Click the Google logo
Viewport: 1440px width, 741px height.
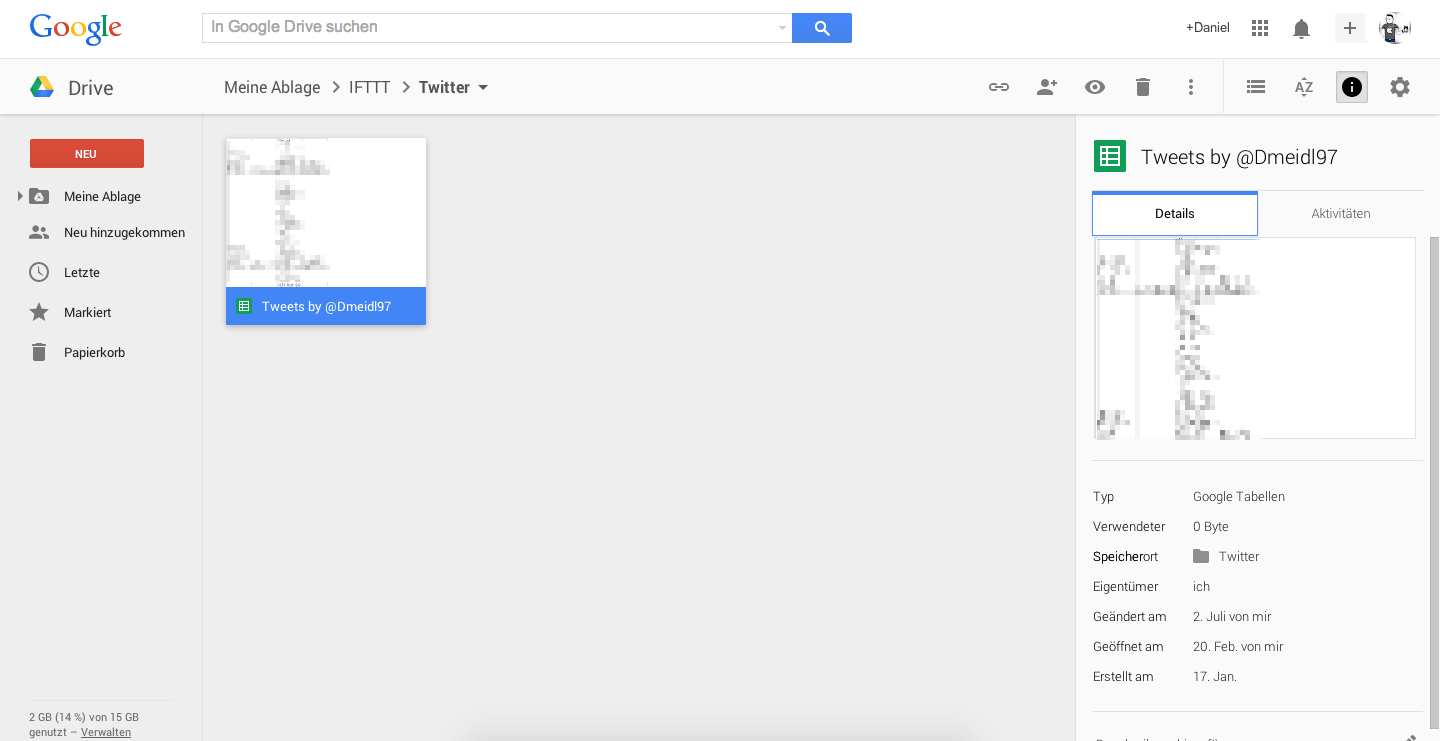(75, 29)
